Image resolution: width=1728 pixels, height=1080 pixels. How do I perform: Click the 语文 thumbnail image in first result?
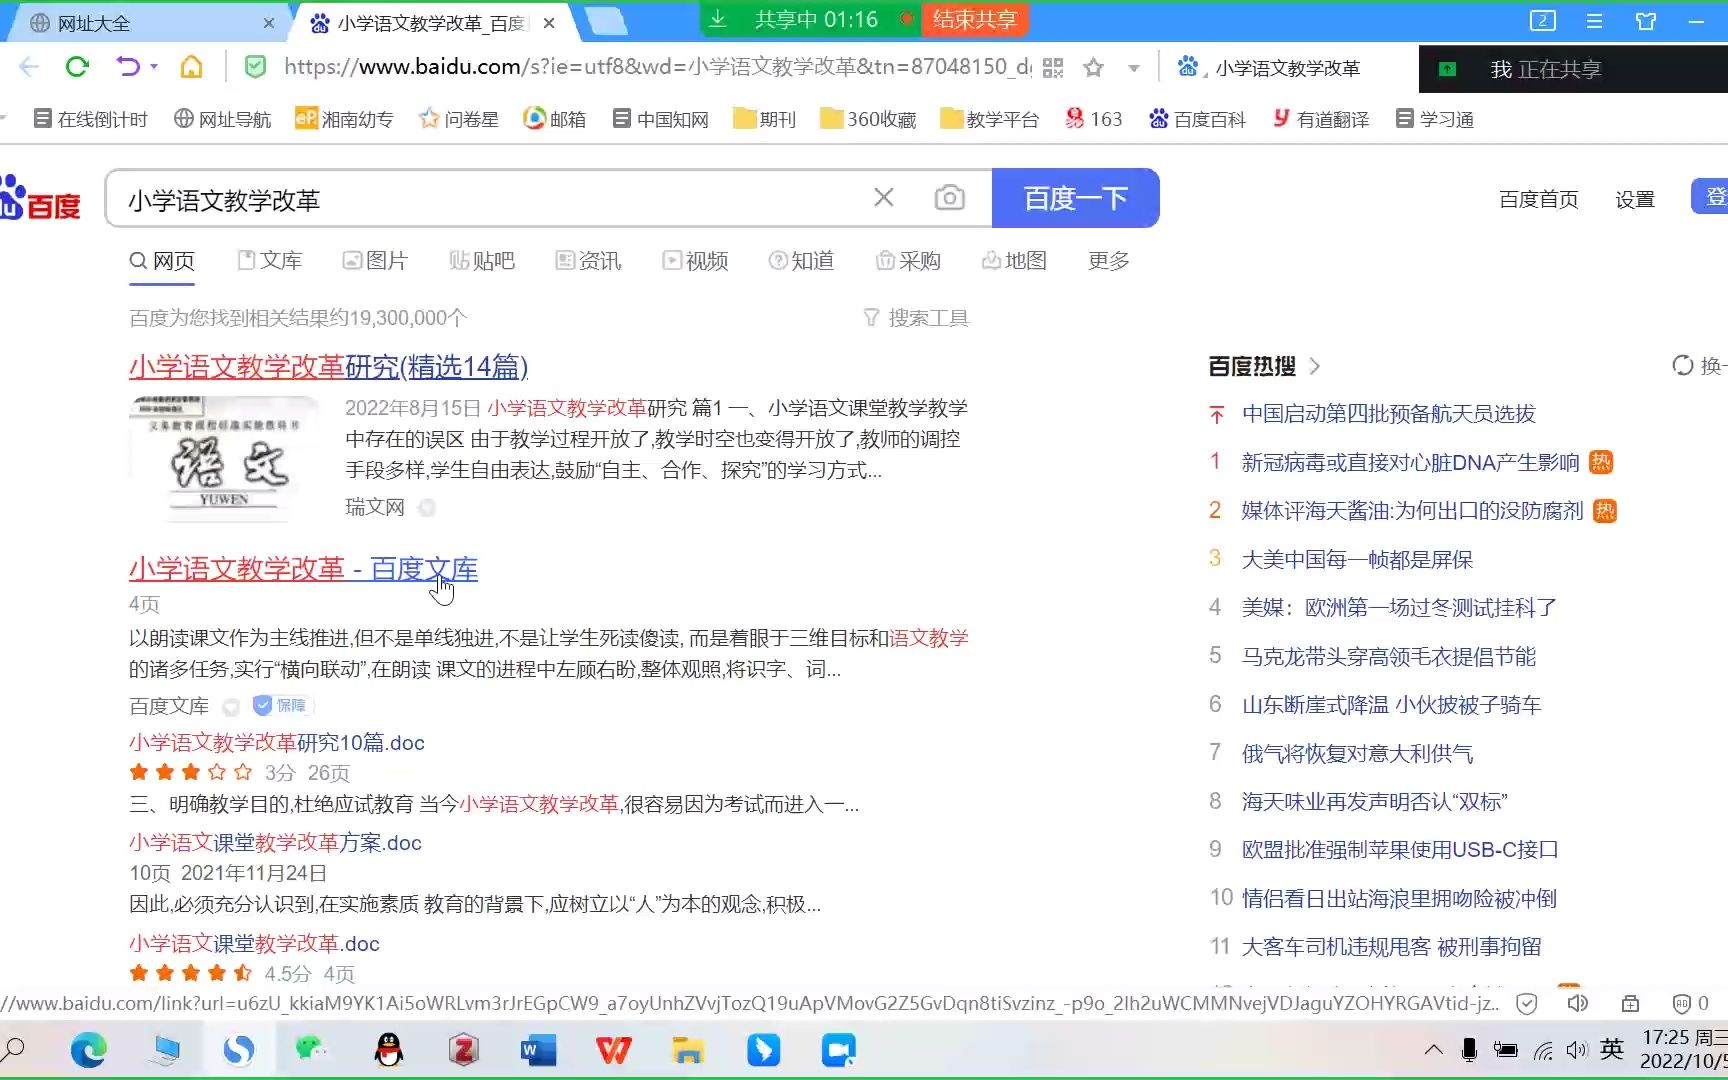coord(224,459)
